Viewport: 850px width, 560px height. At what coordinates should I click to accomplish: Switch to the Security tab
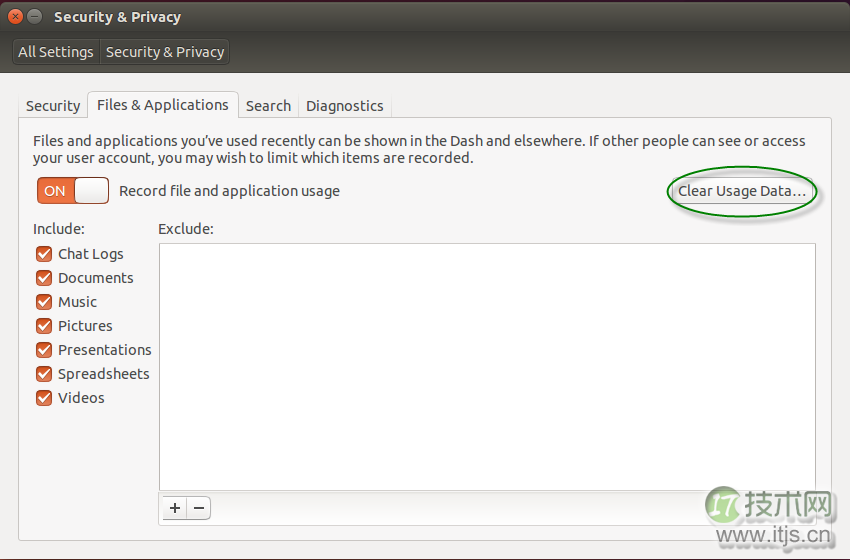pos(53,106)
